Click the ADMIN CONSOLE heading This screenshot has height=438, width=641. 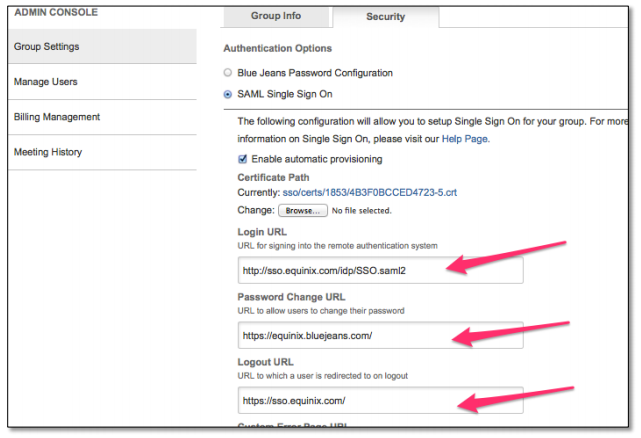[54, 11]
